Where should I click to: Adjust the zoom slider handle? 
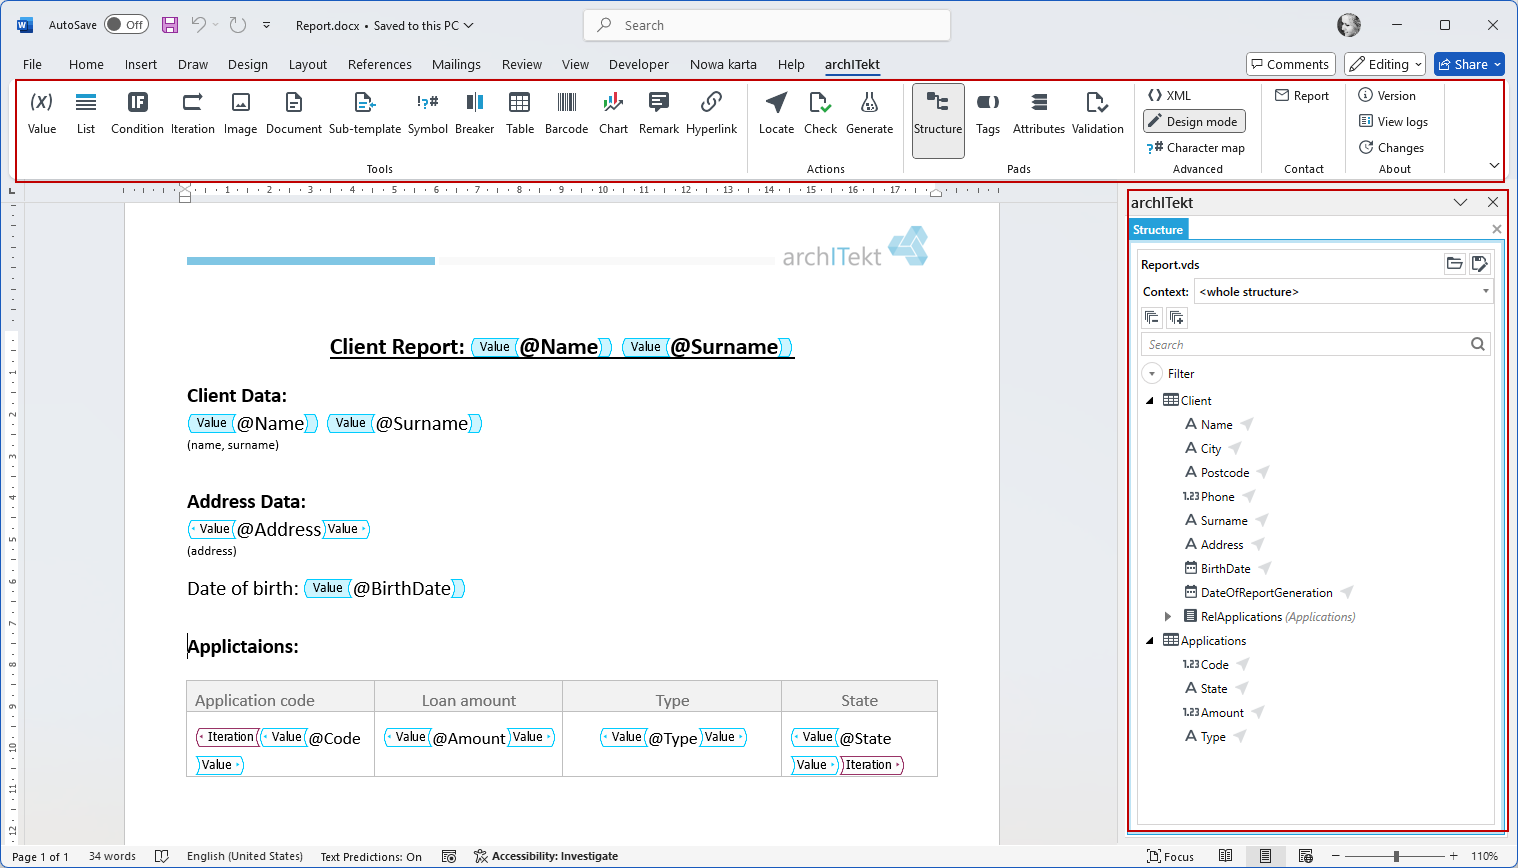tap(1396, 856)
